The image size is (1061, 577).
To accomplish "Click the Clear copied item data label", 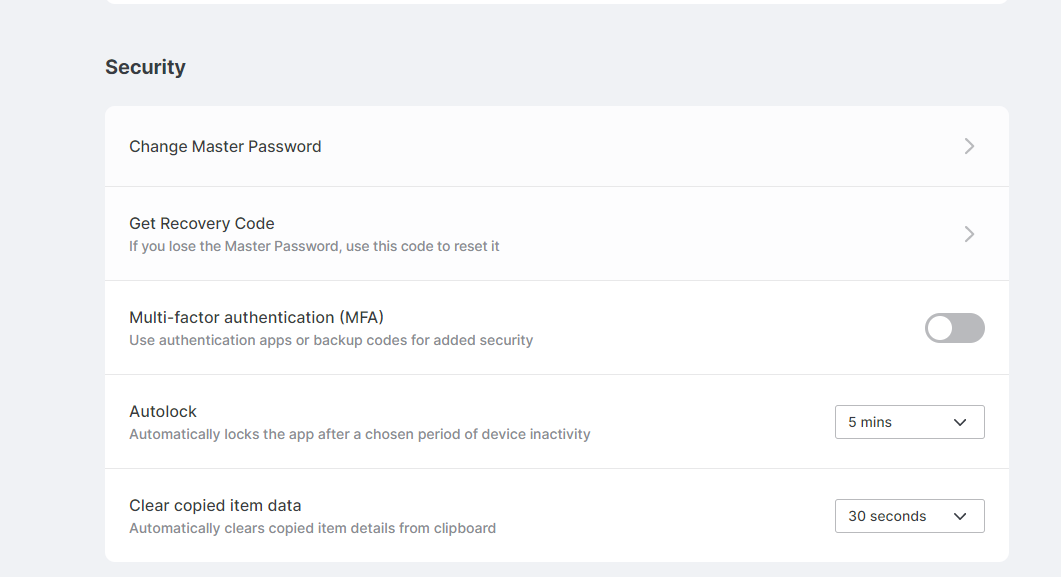I will click(215, 505).
